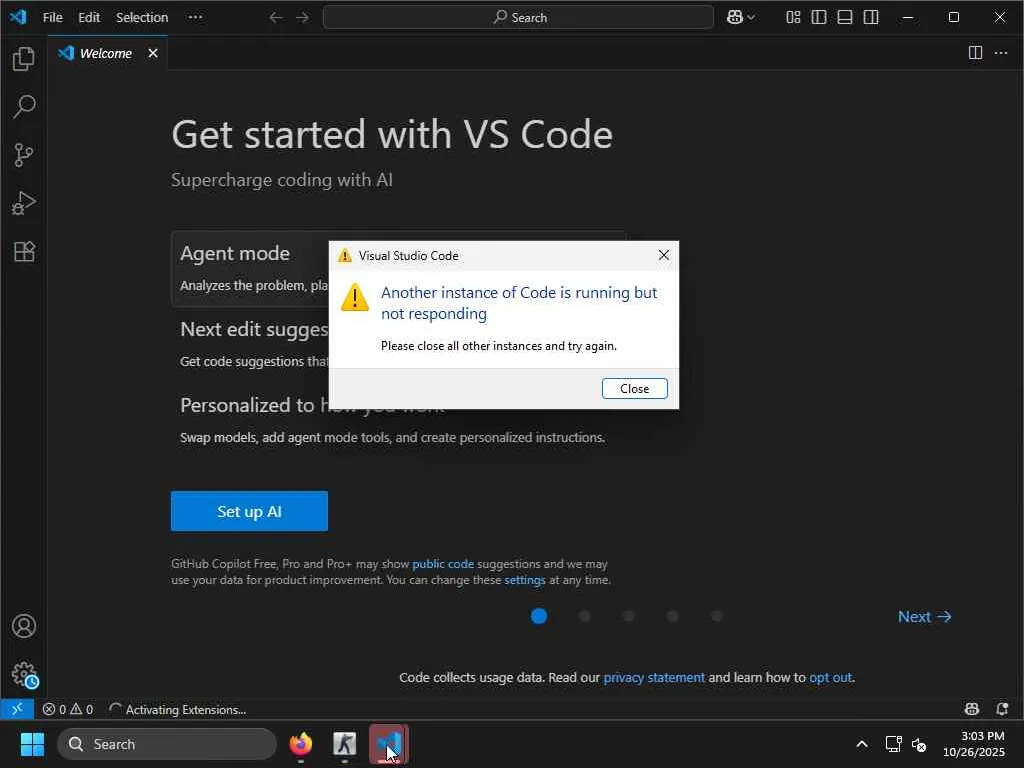Open the Accounts menu icon
The width and height of the screenshot is (1024, 768).
[x=24, y=626]
